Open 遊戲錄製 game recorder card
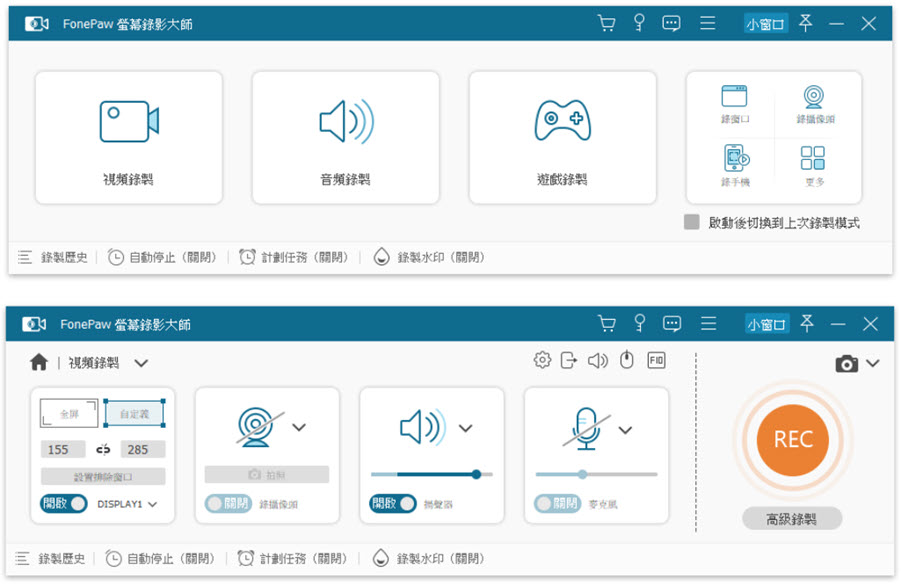Screen dimensions: 901x586 pos(563,138)
